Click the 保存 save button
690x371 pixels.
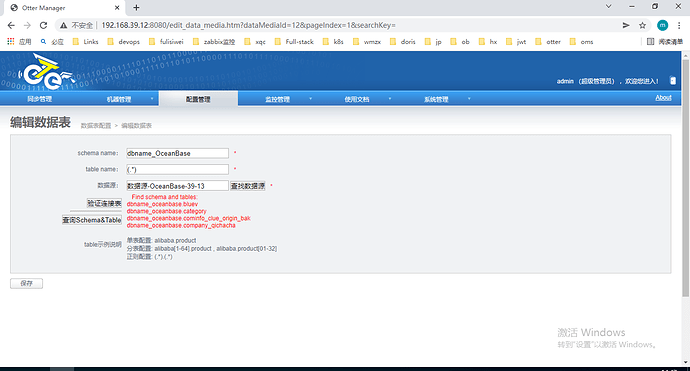click(x=26, y=283)
